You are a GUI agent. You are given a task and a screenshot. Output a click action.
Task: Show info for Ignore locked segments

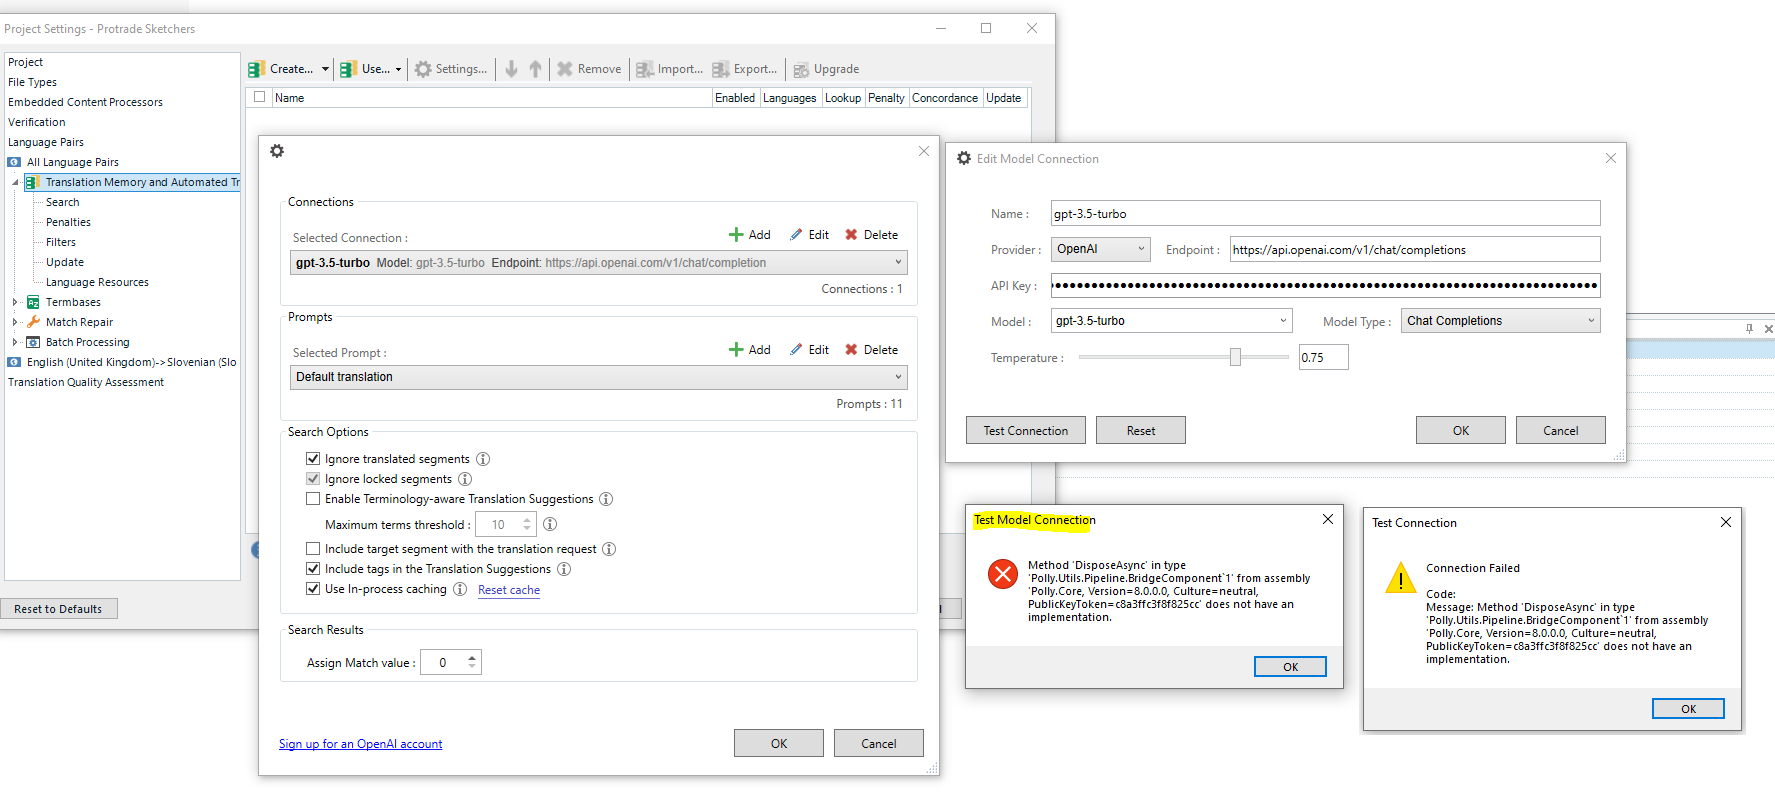[x=465, y=479]
